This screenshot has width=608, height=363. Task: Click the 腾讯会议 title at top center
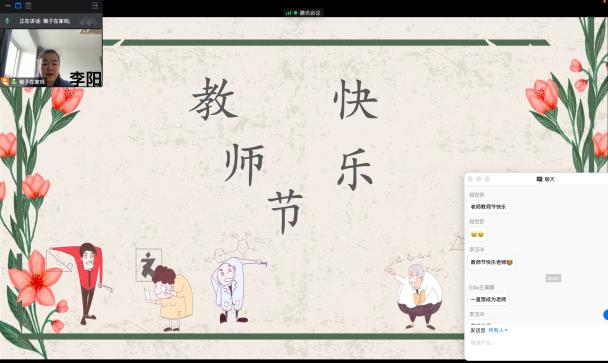(x=310, y=13)
